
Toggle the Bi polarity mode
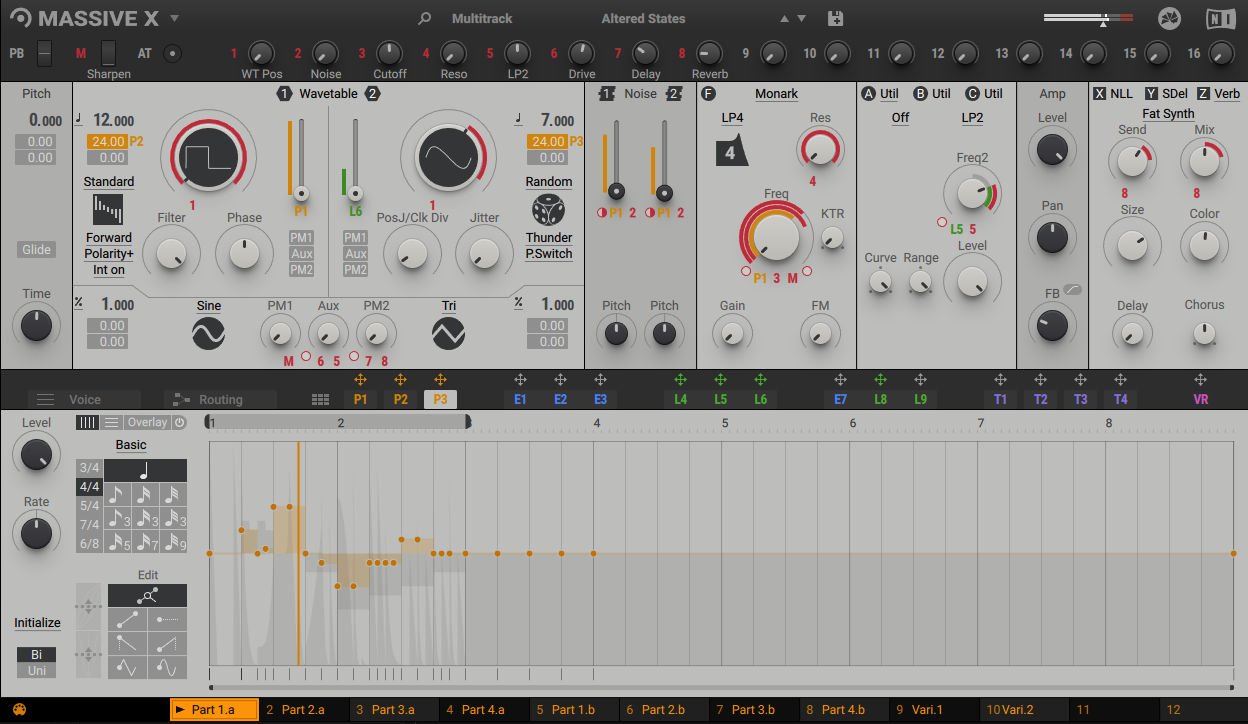pos(37,655)
